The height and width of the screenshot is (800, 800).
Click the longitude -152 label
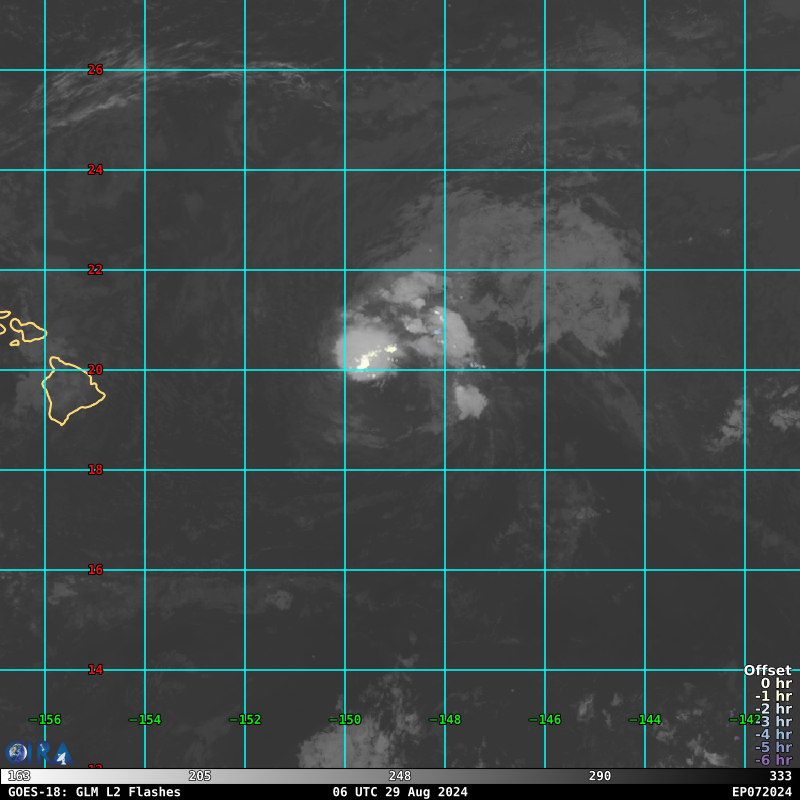[245, 720]
